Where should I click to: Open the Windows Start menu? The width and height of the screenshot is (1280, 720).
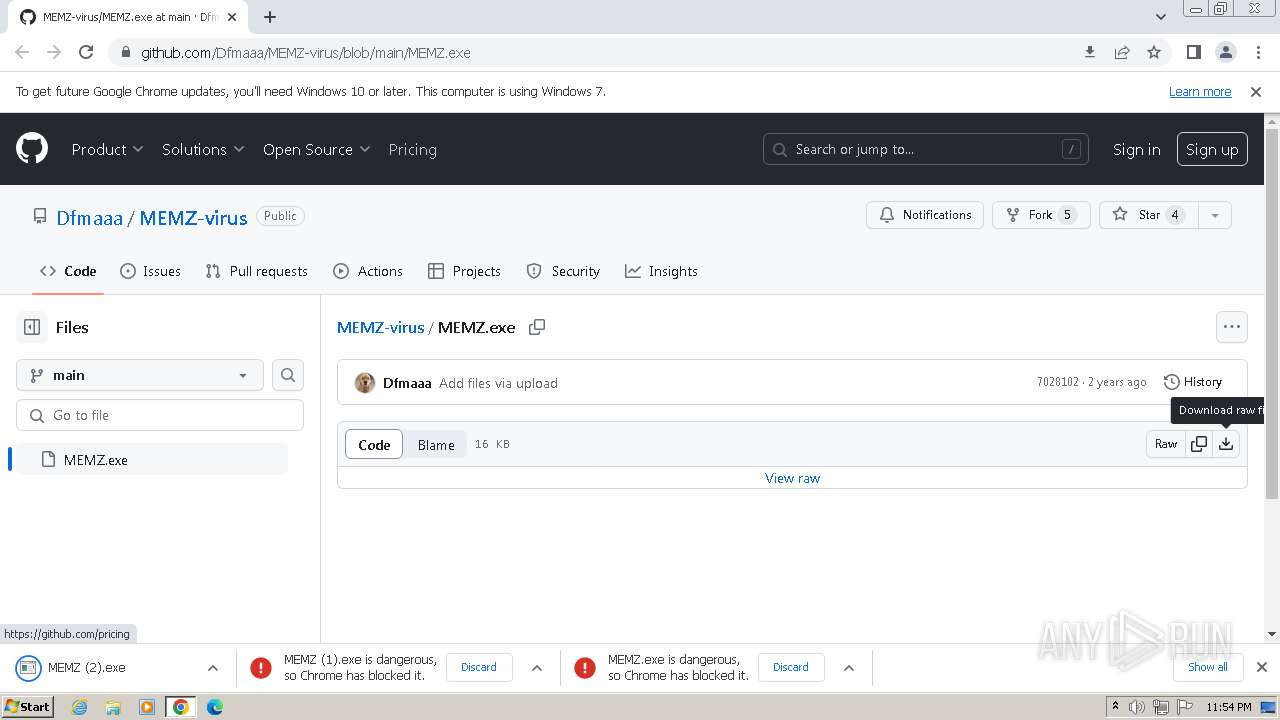pyautogui.click(x=27, y=707)
